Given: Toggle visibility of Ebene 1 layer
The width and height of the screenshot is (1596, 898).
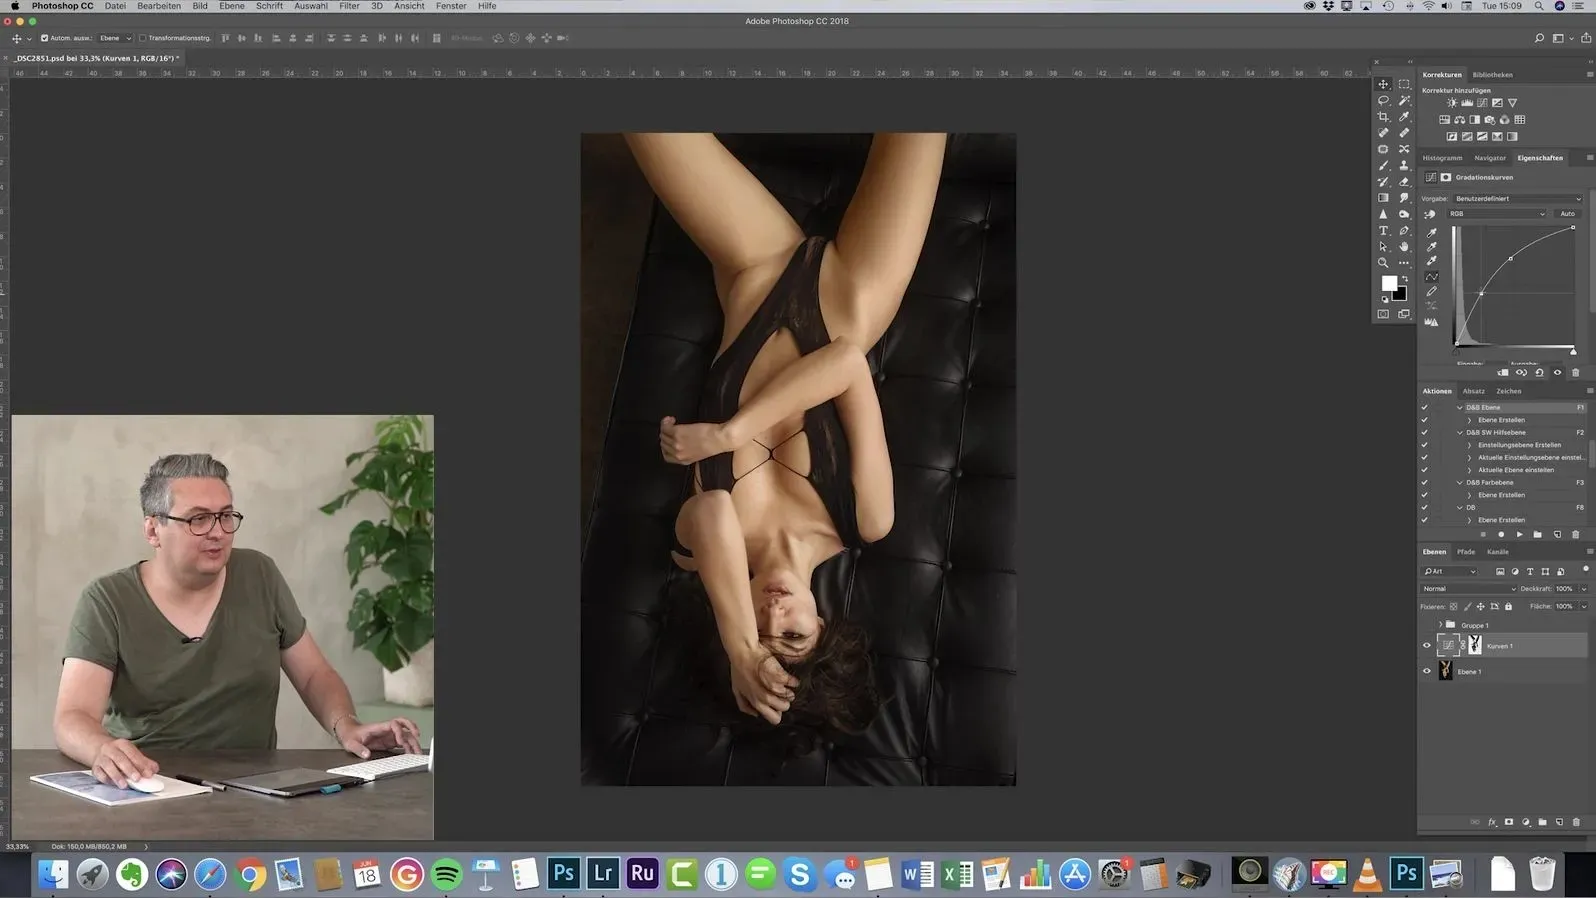Looking at the screenshot, I should pos(1427,672).
